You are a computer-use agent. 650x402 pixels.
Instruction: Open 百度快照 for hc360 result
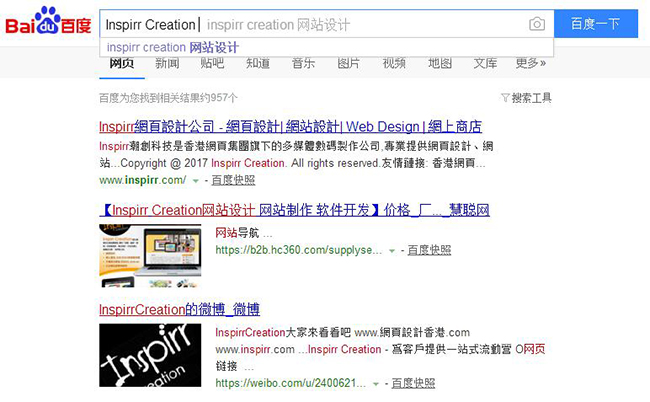coord(429,250)
